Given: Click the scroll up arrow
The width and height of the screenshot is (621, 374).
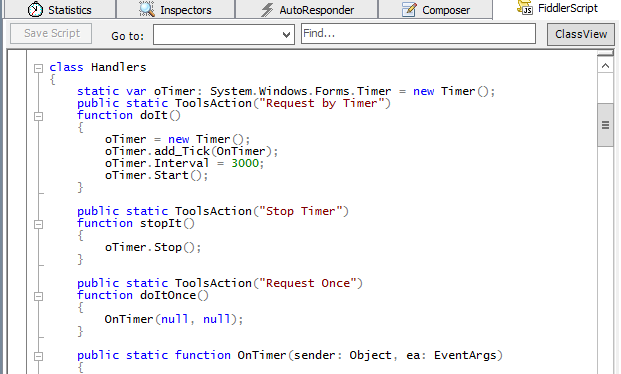Looking at the screenshot, I should coord(605,66).
